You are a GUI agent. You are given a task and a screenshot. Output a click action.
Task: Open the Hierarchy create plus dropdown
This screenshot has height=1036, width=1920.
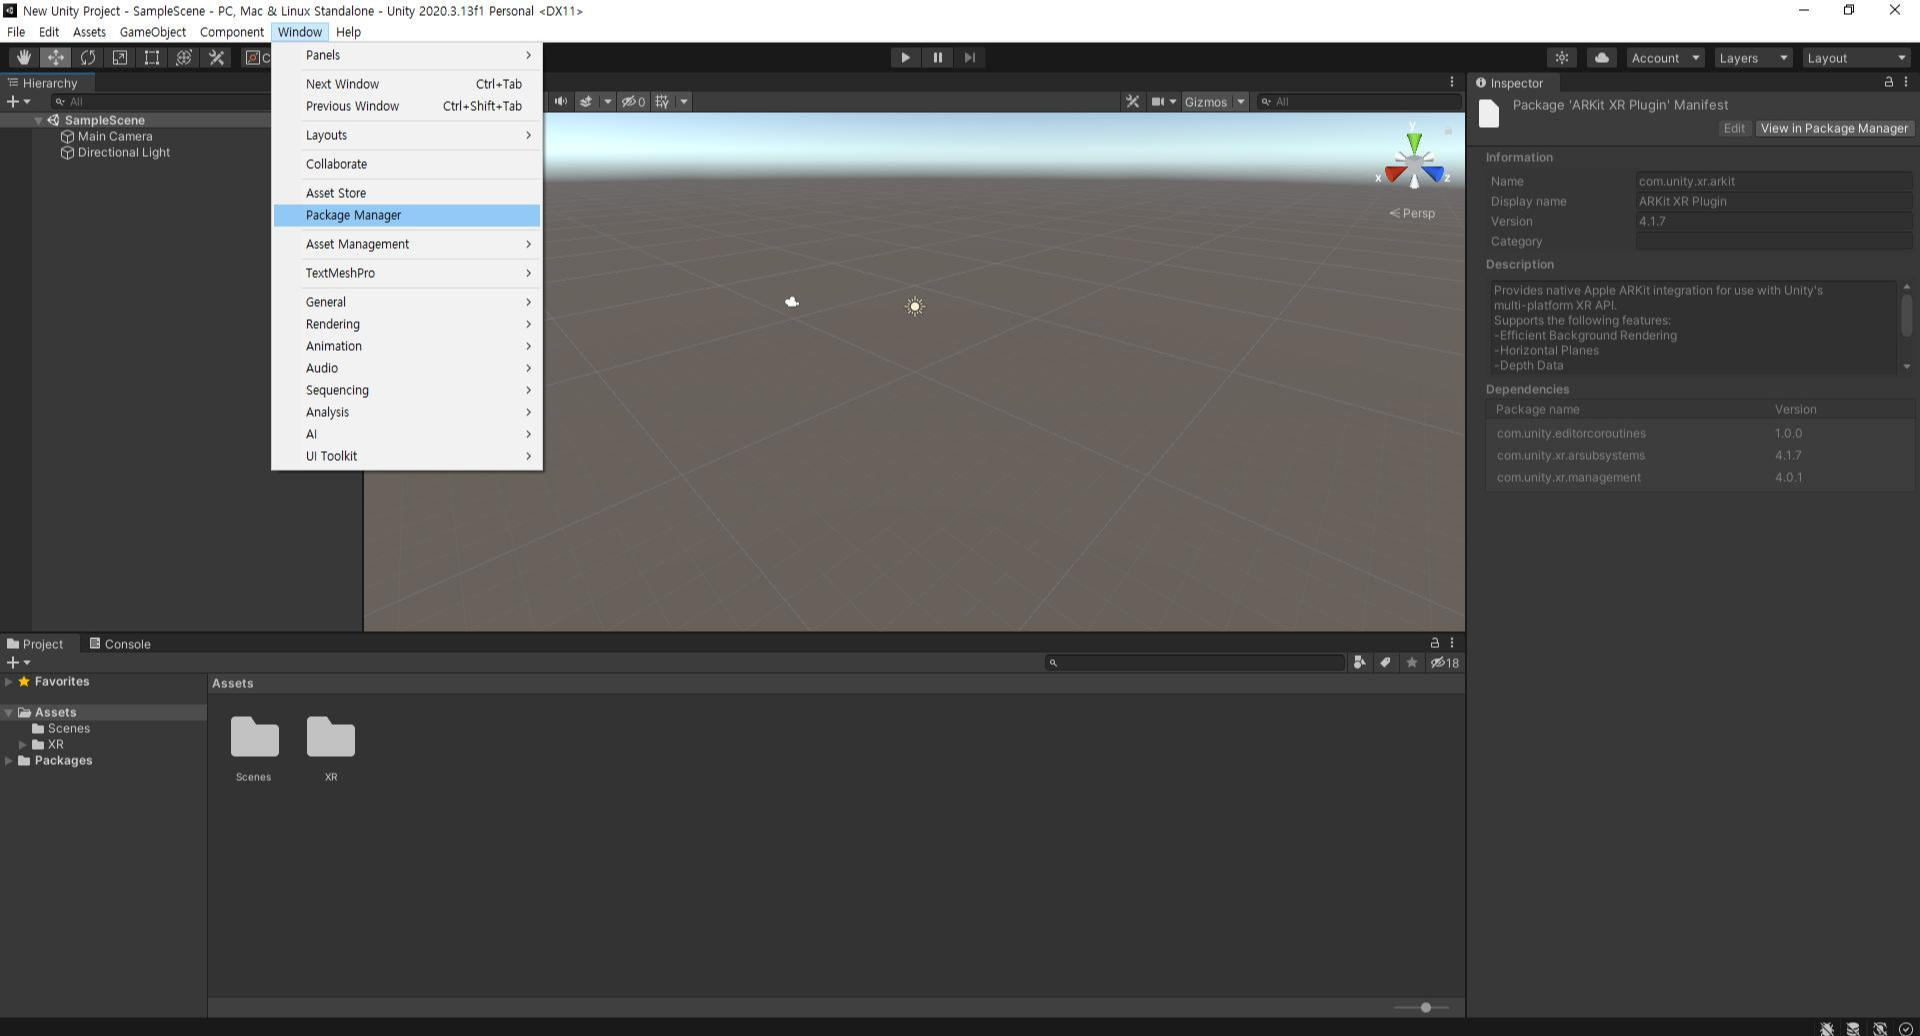click(x=18, y=101)
